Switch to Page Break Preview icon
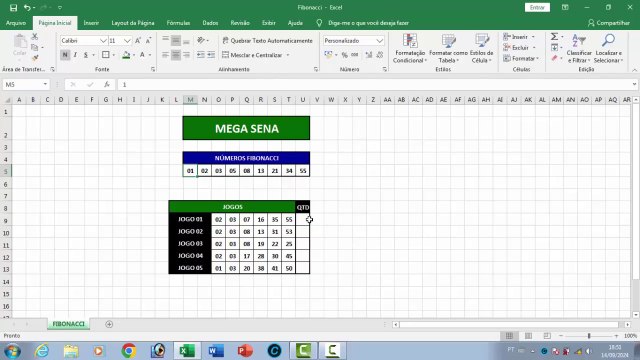This screenshot has height=360, width=640. pyautogui.click(x=547, y=336)
